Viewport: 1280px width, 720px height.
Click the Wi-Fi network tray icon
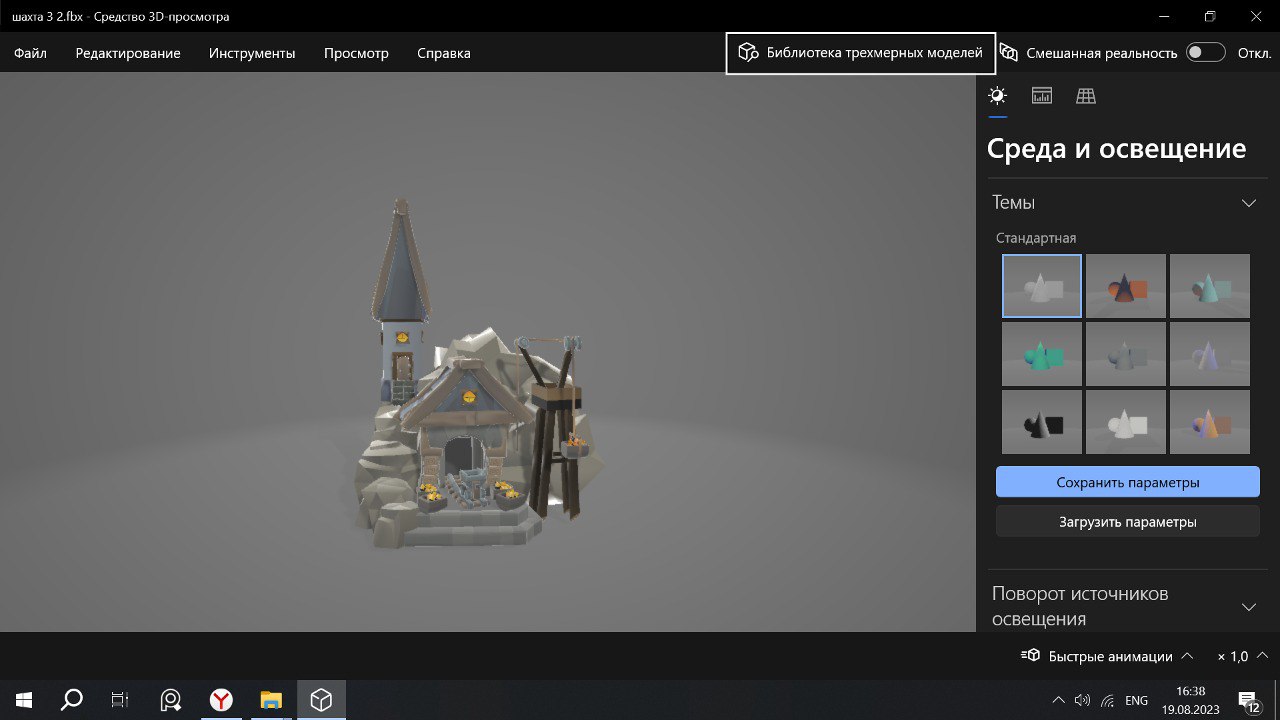[x=1108, y=700]
